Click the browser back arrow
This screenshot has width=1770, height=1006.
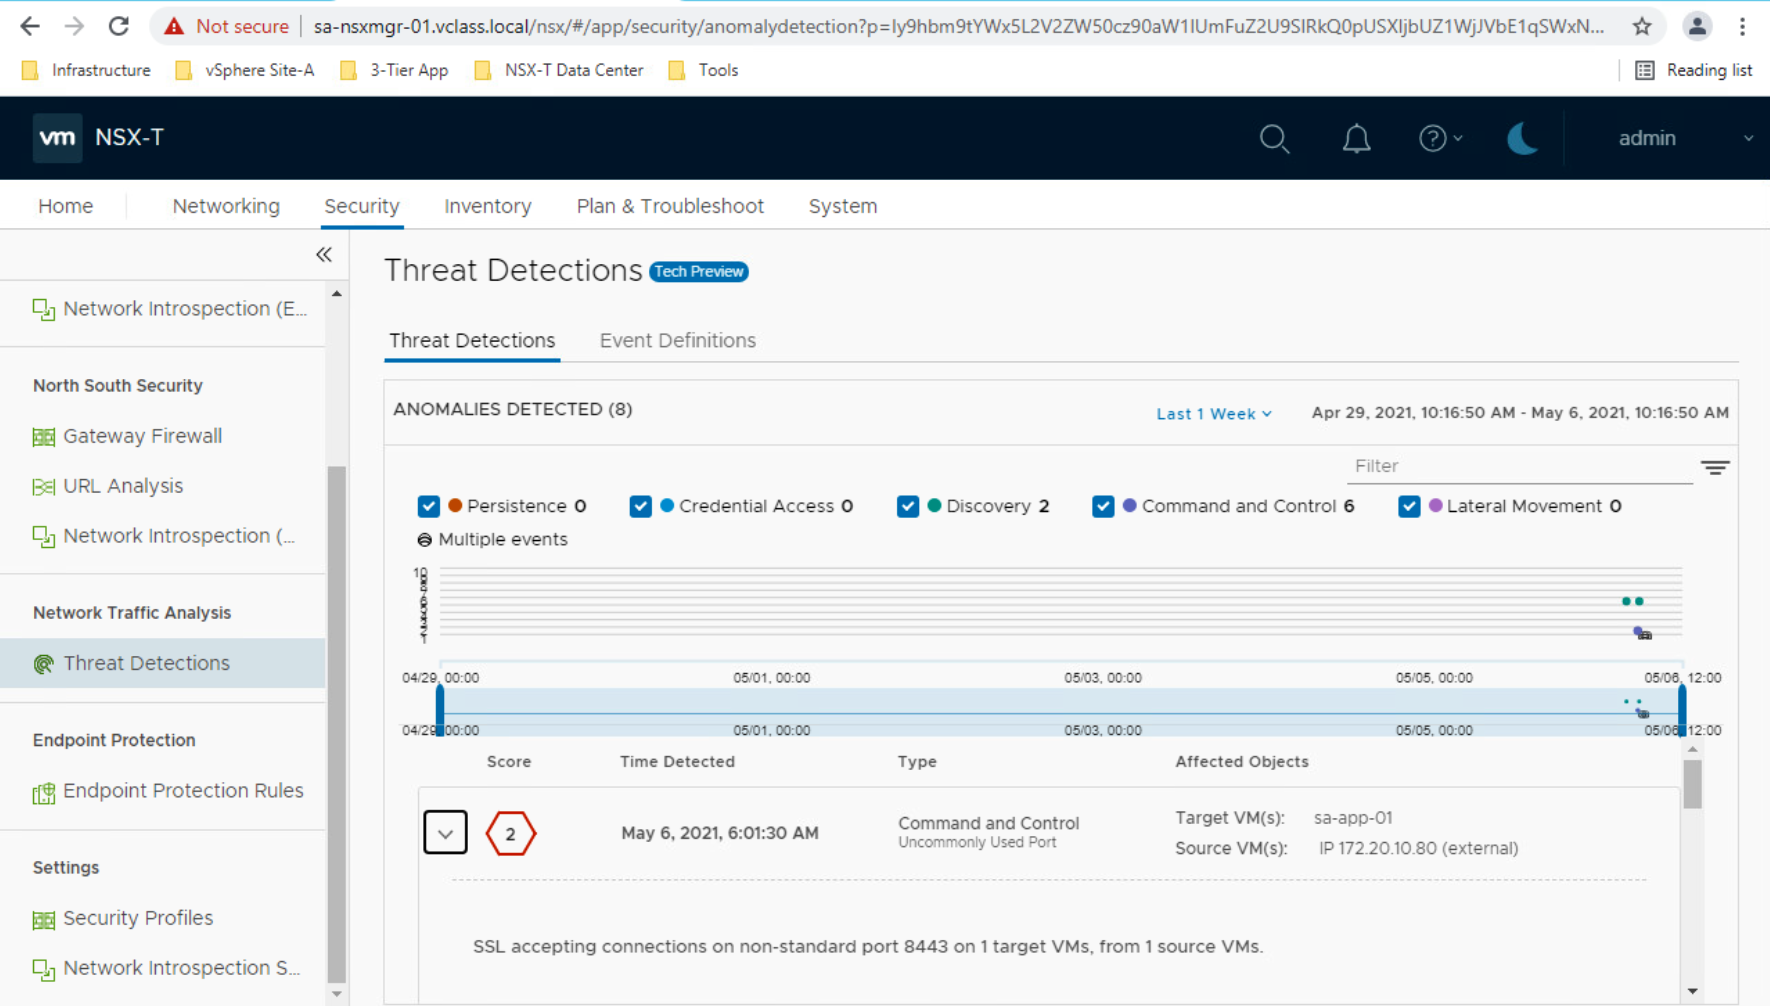(30, 26)
